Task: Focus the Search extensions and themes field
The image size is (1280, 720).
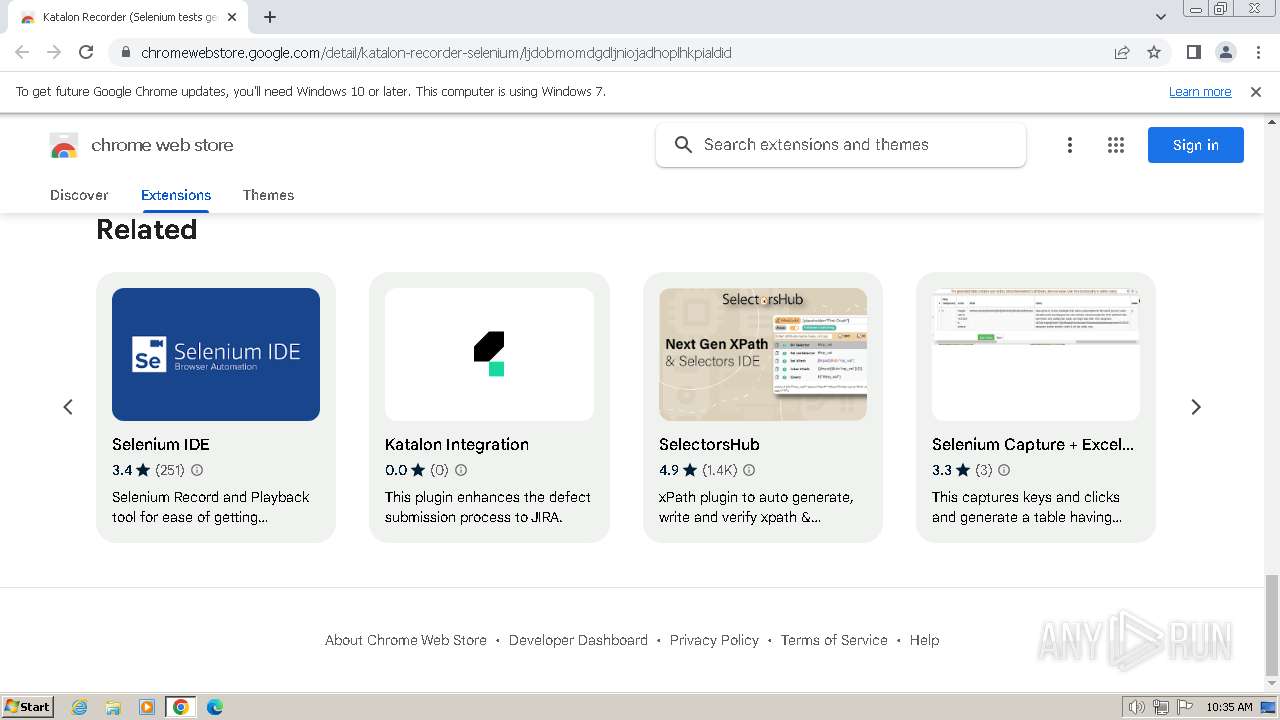Action: click(841, 145)
